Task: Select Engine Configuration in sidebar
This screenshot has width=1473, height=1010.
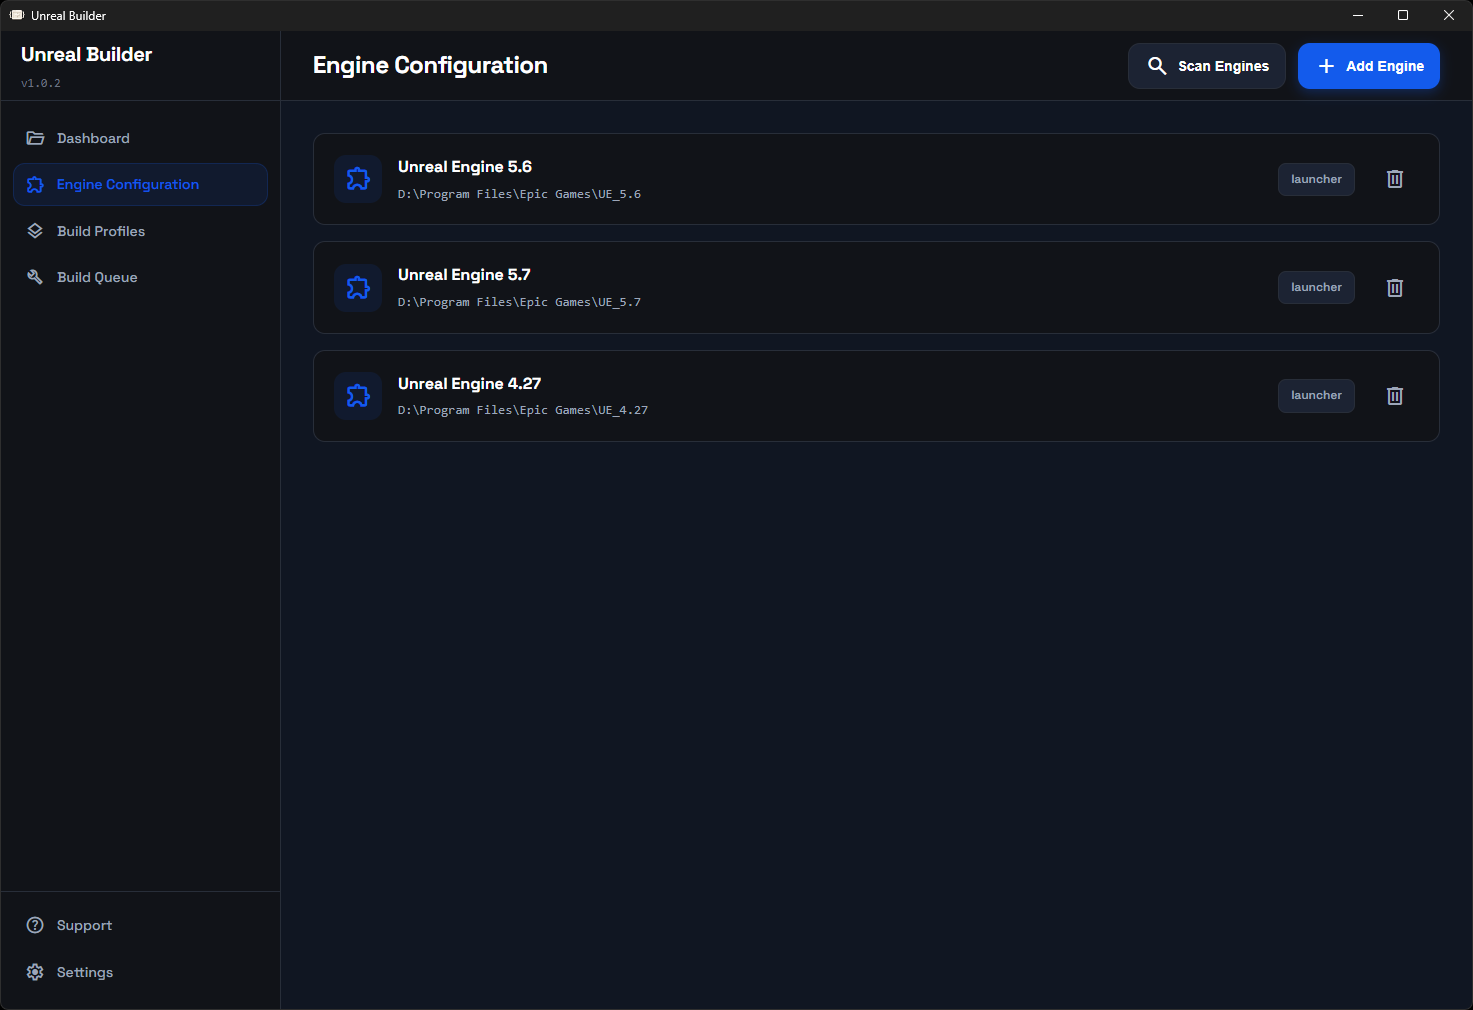Action: pyautogui.click(x=140, y=184)
